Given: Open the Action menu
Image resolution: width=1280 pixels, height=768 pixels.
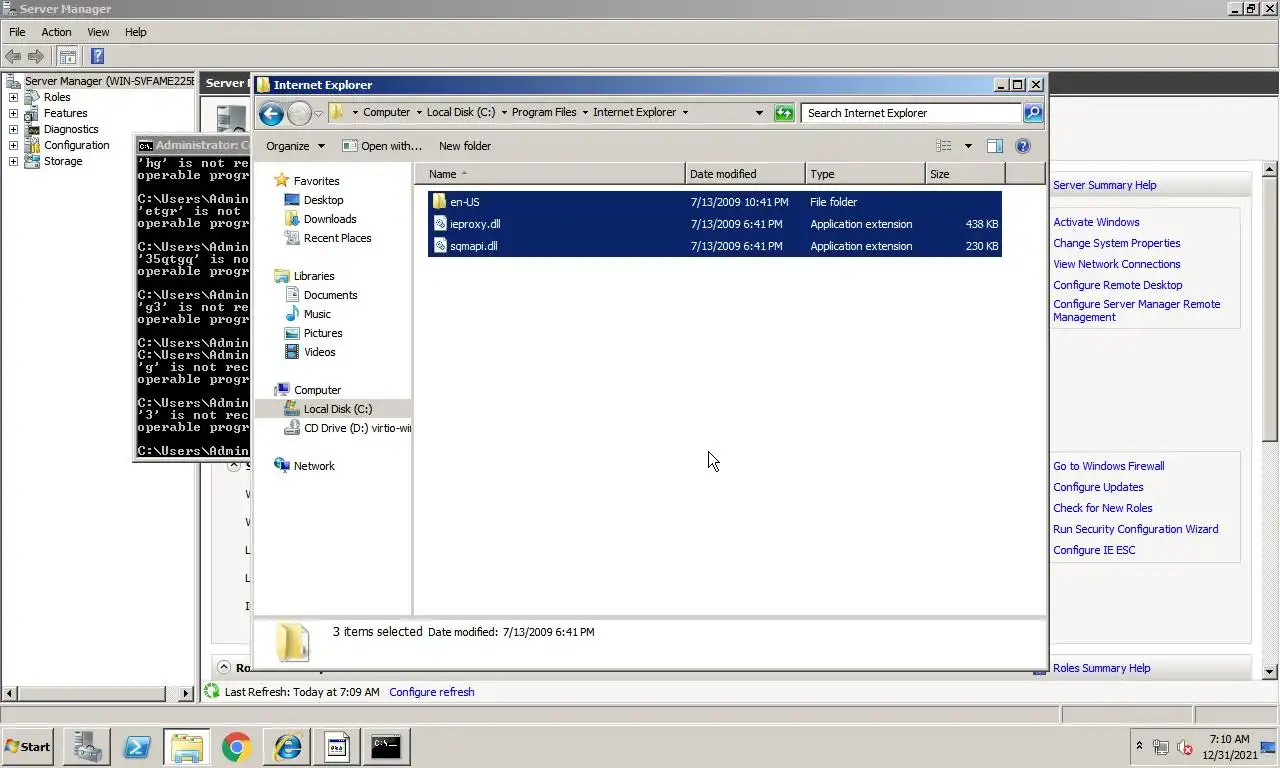Looking at the screenshot, I should point(56,32).
